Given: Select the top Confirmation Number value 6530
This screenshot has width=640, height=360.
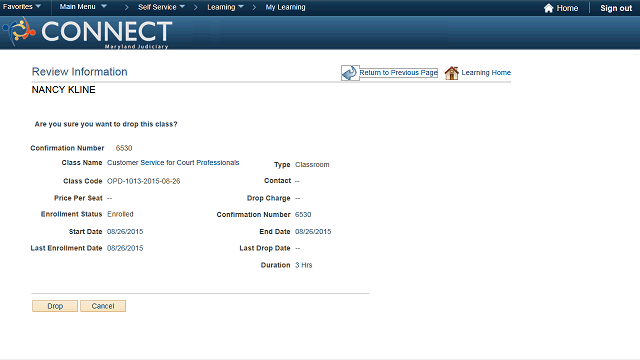Looking at the screenshot, I should [x=124, y=148].
